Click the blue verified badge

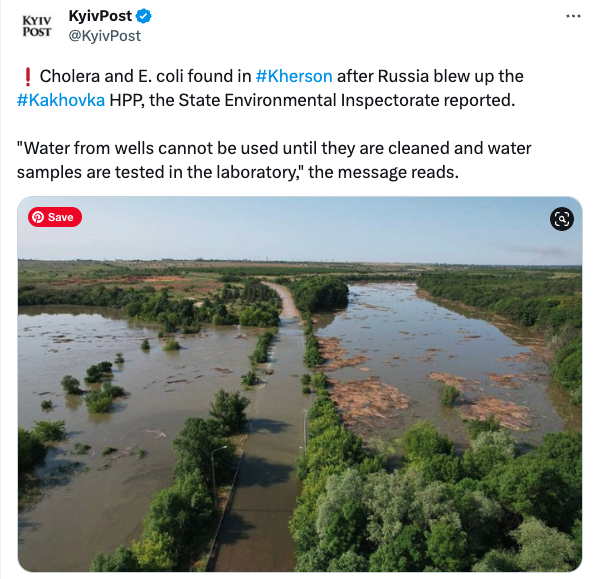144,16
